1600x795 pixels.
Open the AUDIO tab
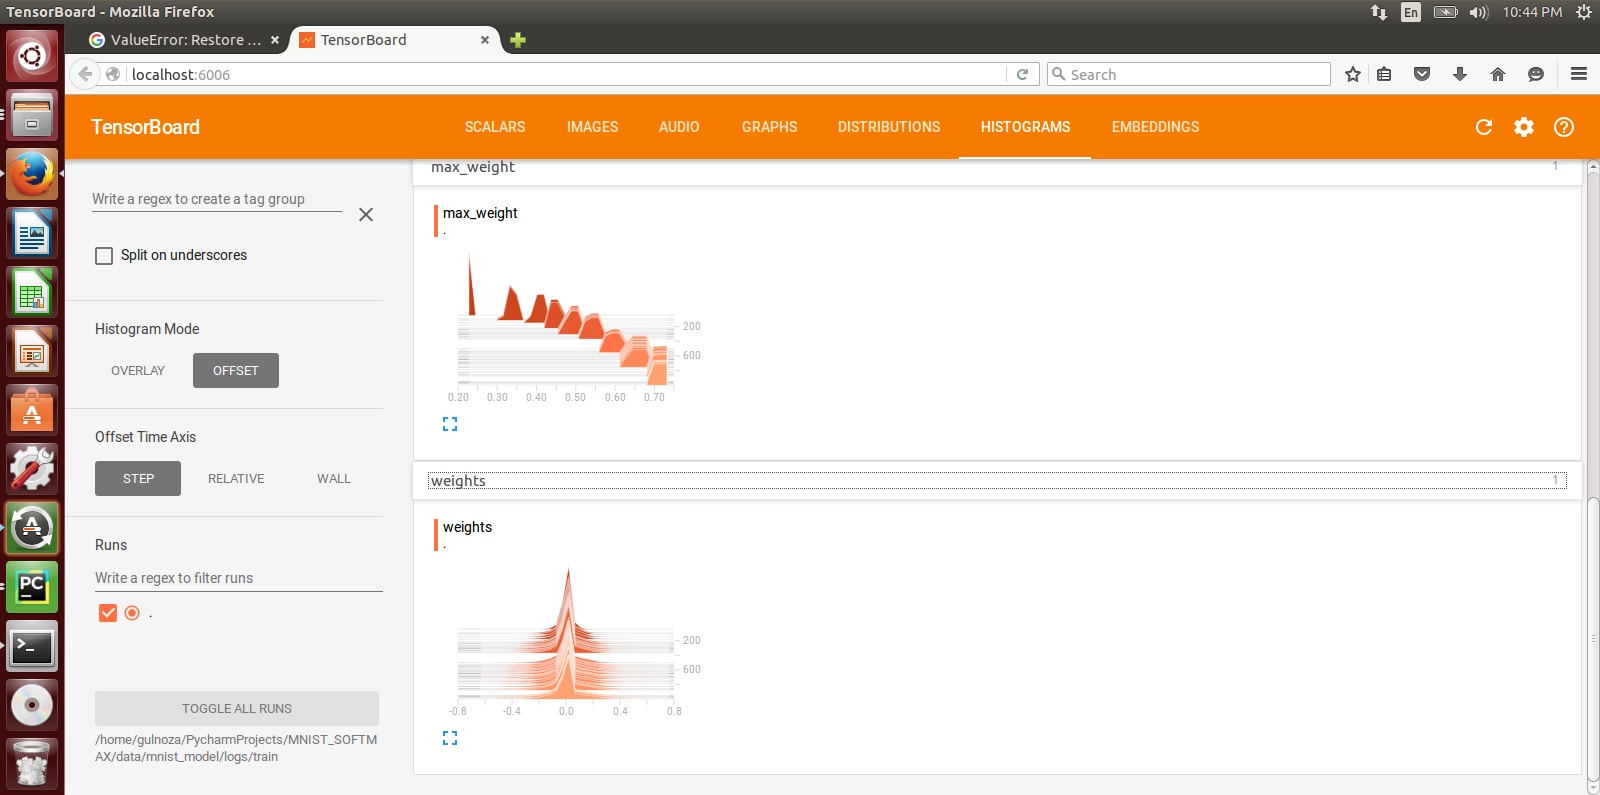click(679, 127)
